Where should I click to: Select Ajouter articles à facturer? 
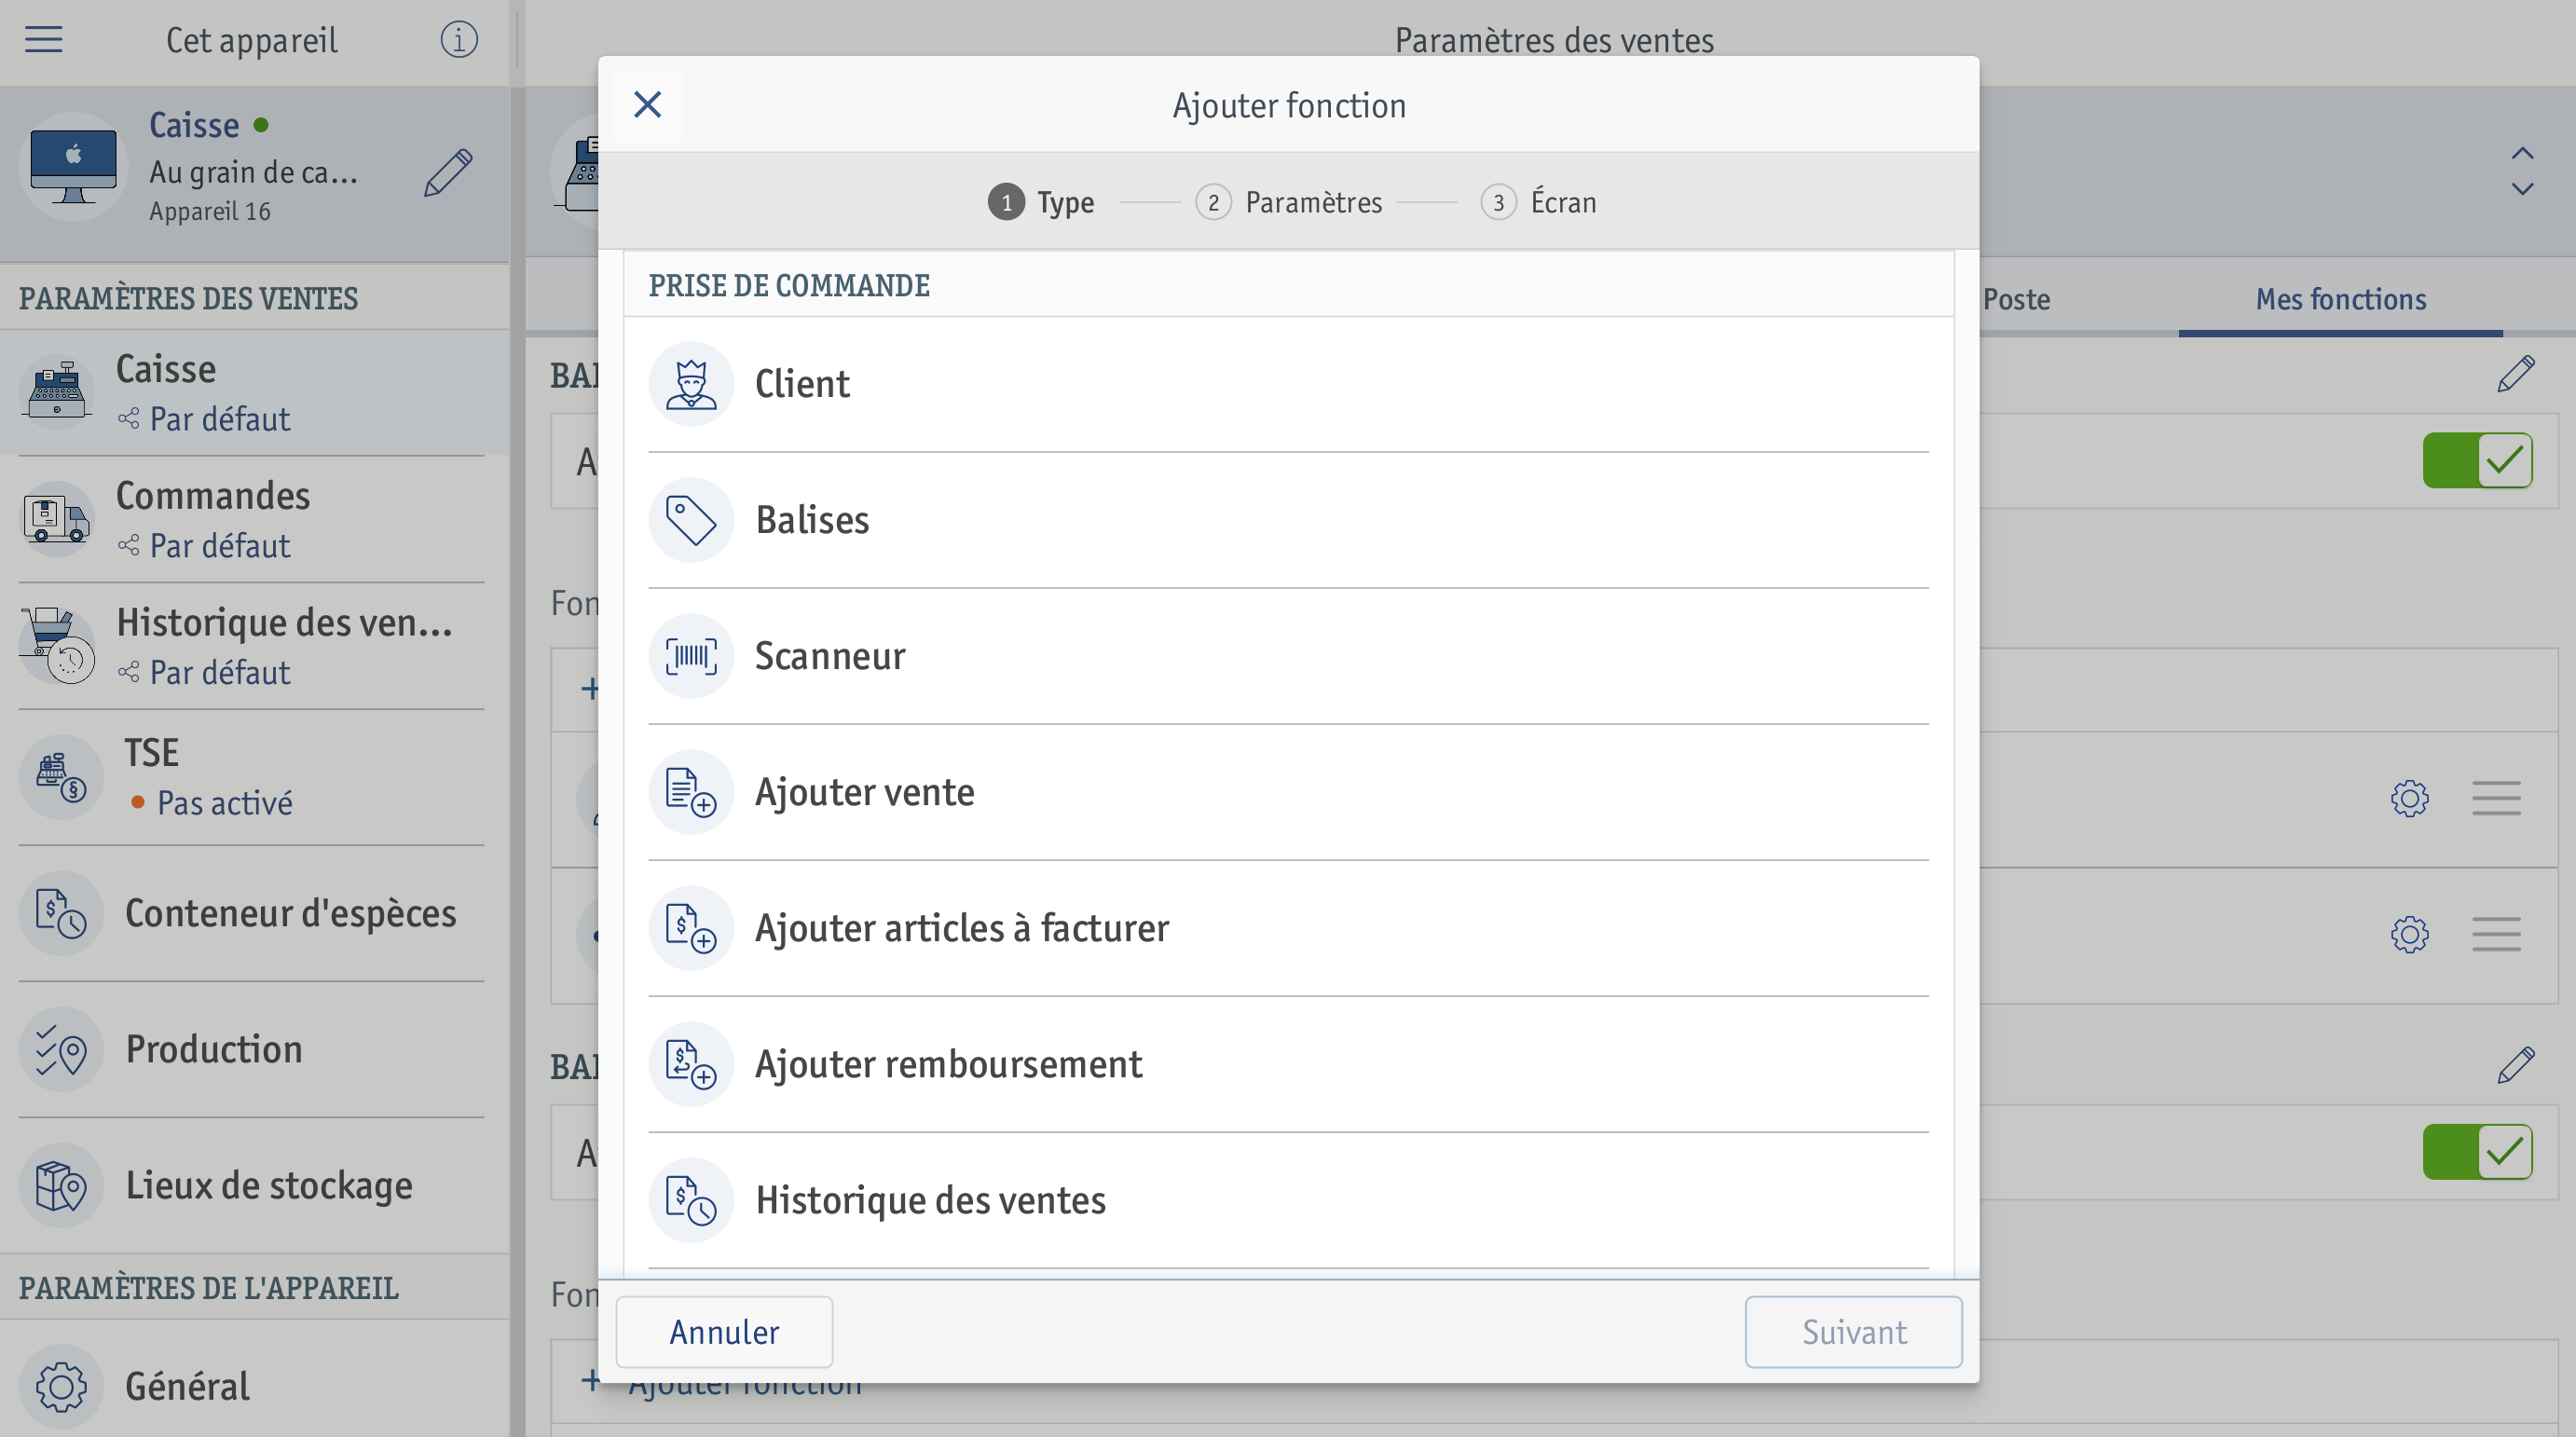click(1288, 928)
